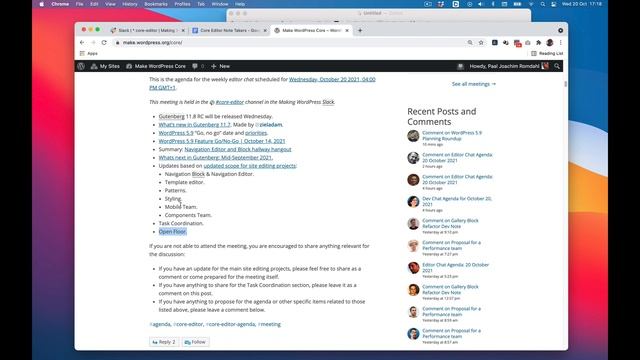The width and height of the screenshot is (640, 360).
Task: Open the WordPress 5.9 link
Action: [176, 133]
